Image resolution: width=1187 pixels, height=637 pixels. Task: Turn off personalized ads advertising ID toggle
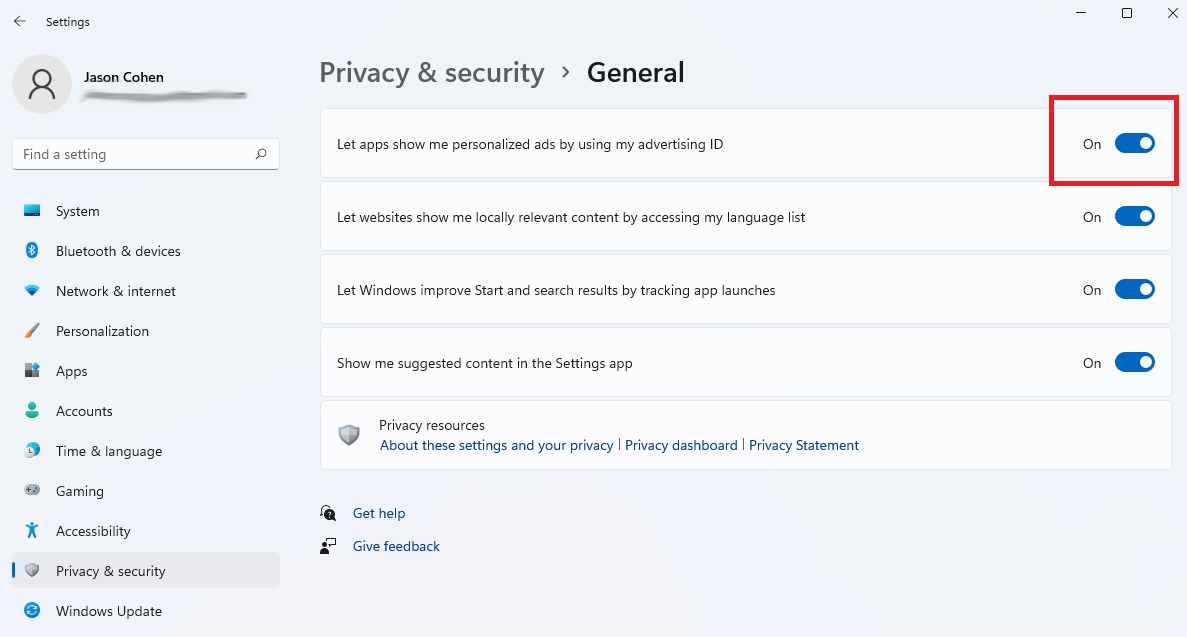tap(1134, 144)
